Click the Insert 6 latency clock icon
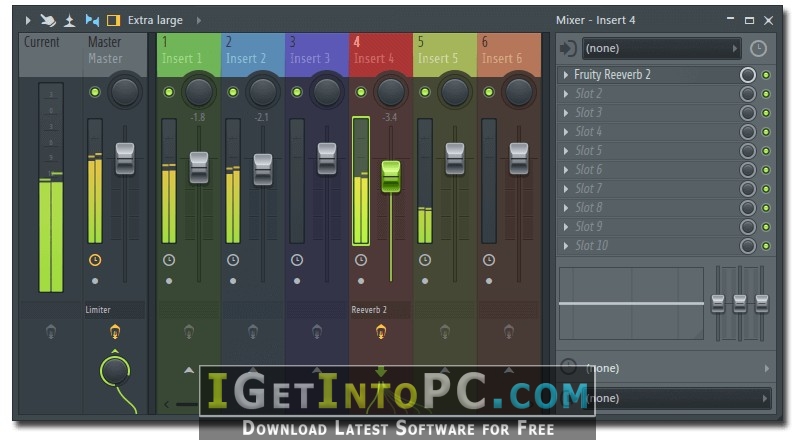795x440 pixels. coord(489,260)
